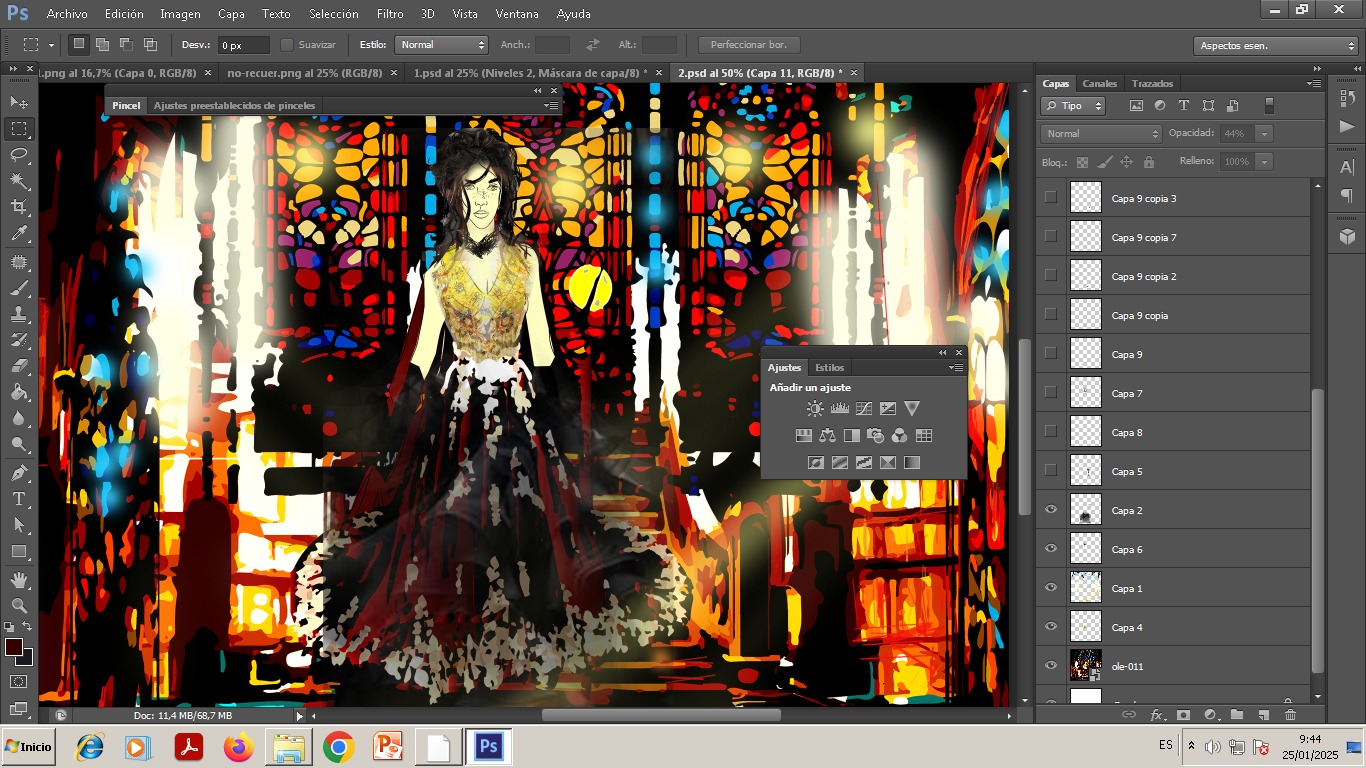Image resolution: width=1366 pixels, height=768 pixels.
Task: Add a Curves adjustment
Action: tap(863, 408)
